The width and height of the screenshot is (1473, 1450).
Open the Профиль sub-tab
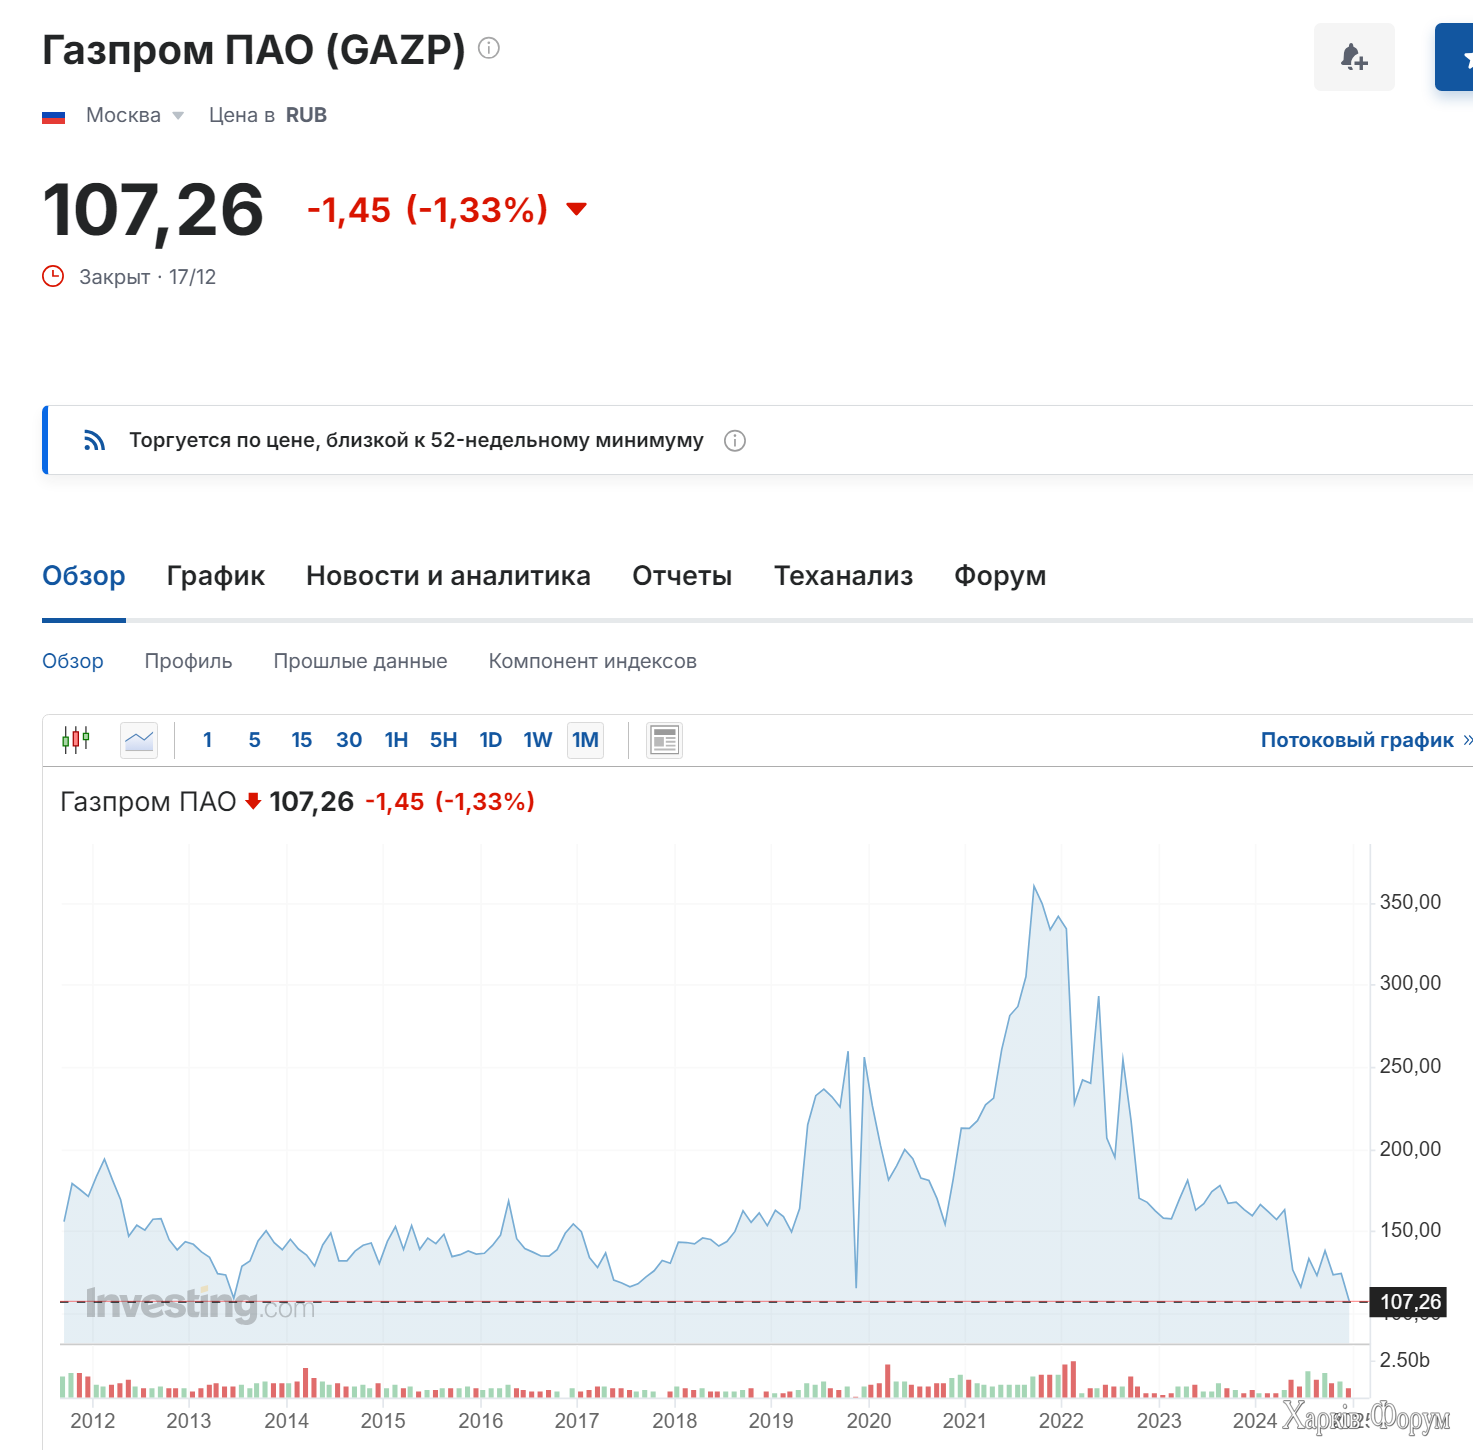coord(188,661)
